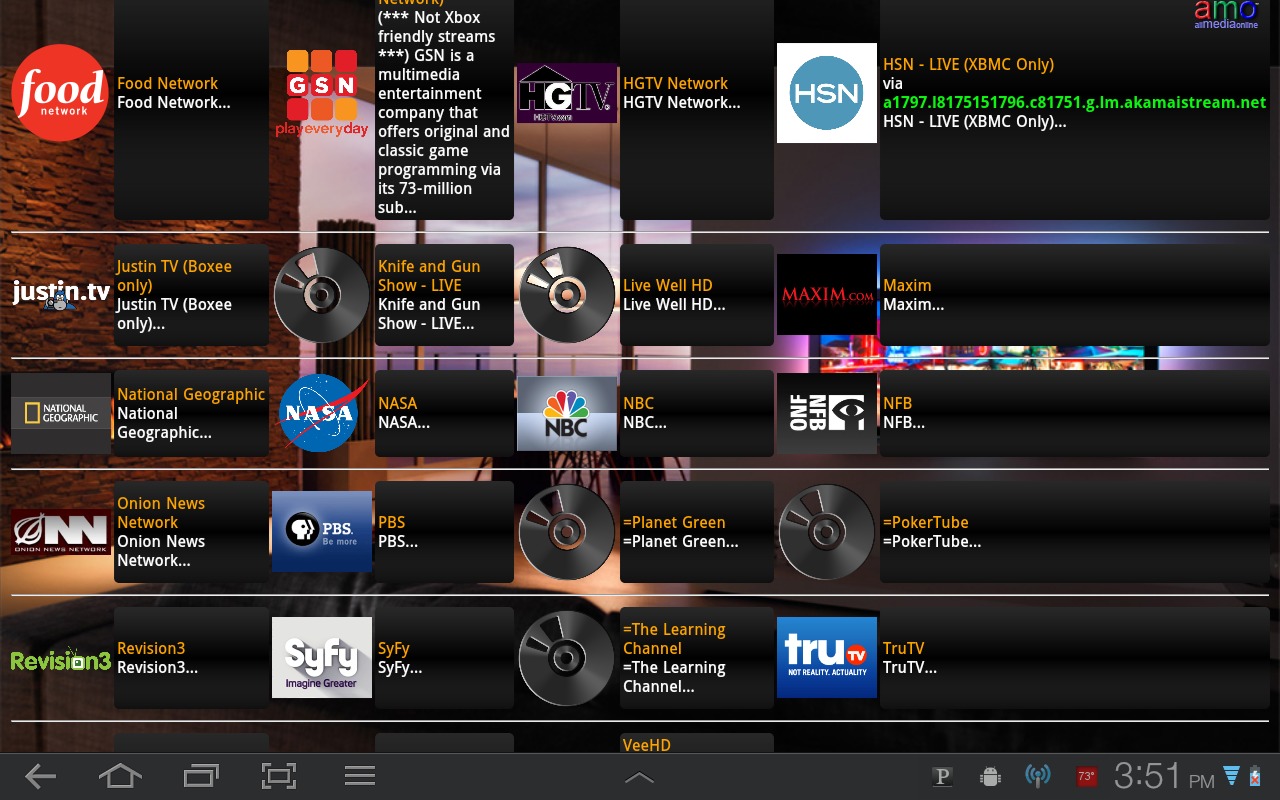This screenshot has height=800, width=1280.
Task: Open the truTV channel logo
Action: (x=826, y=657)
